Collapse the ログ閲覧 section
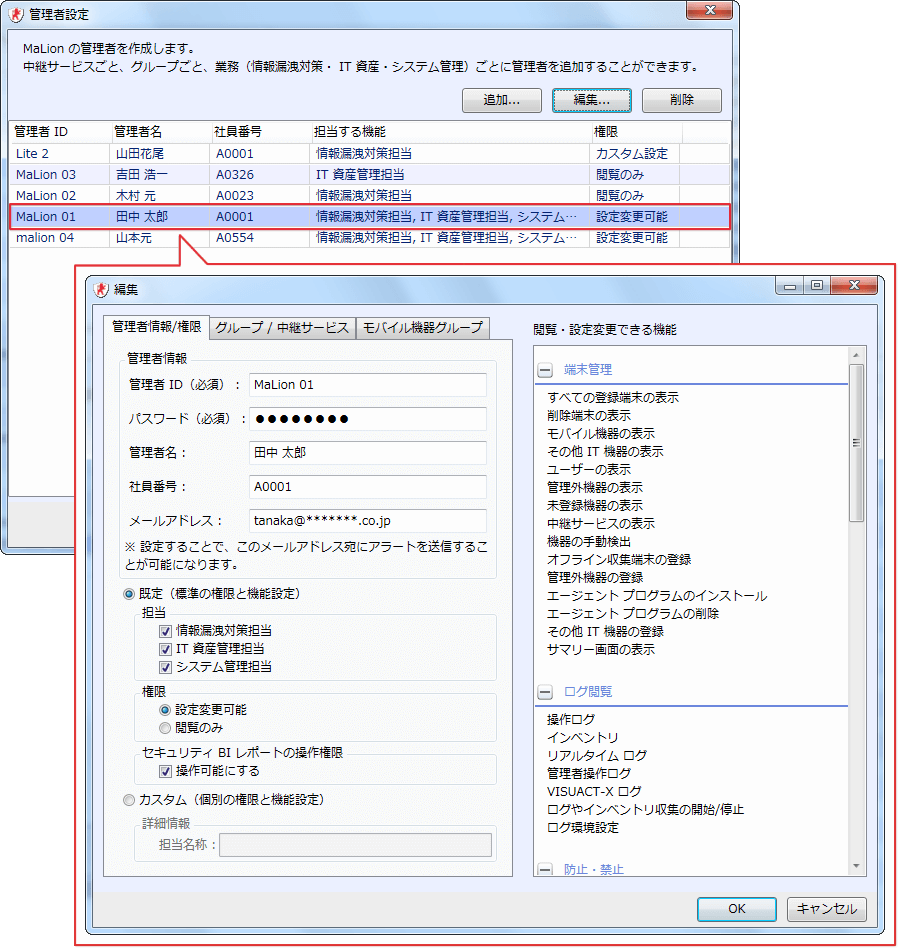 545,692
